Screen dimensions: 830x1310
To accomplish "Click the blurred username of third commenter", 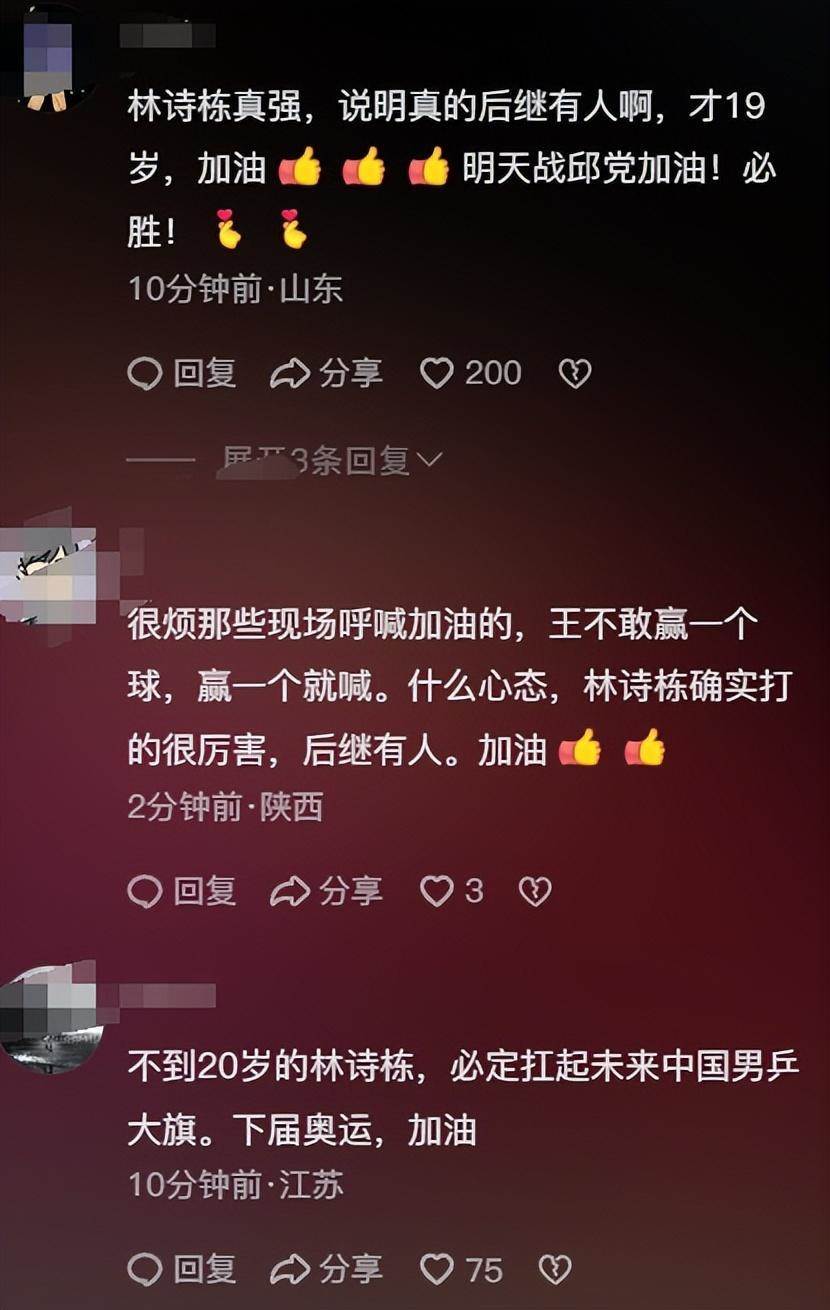I will [166, 995].
